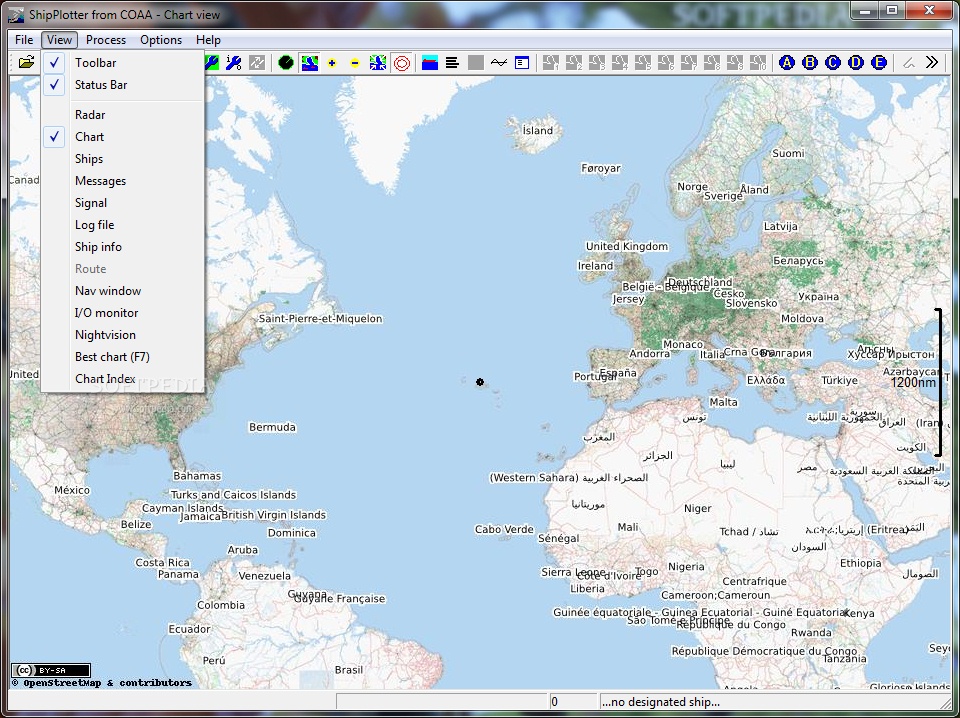This screenshot has height=718, width=960.
Task: Click the grey double-arrow toolbar icon
Action: tap(257, 62)
